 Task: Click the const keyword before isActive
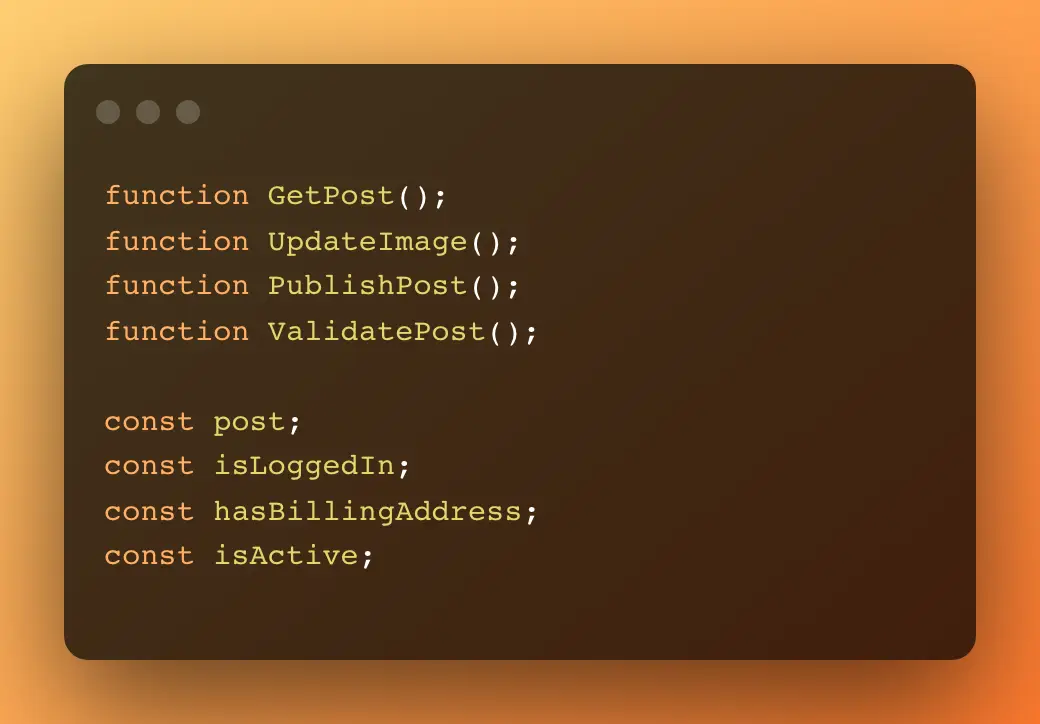point(149,555)
